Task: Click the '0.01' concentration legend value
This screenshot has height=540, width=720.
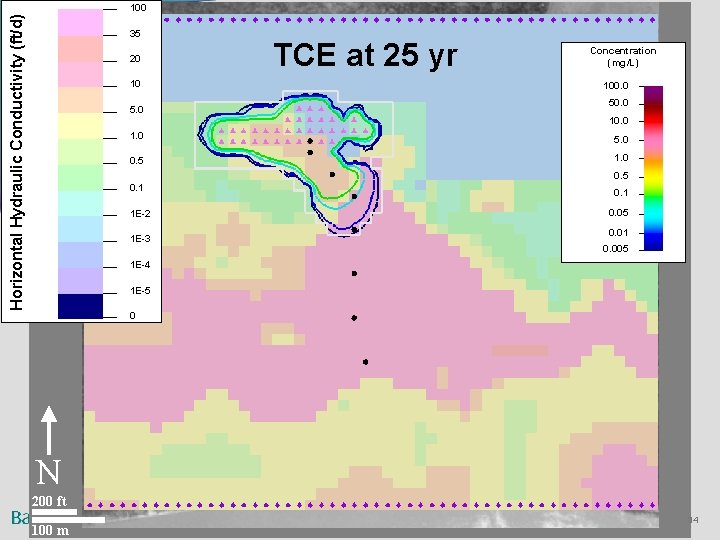Action: 619,233
